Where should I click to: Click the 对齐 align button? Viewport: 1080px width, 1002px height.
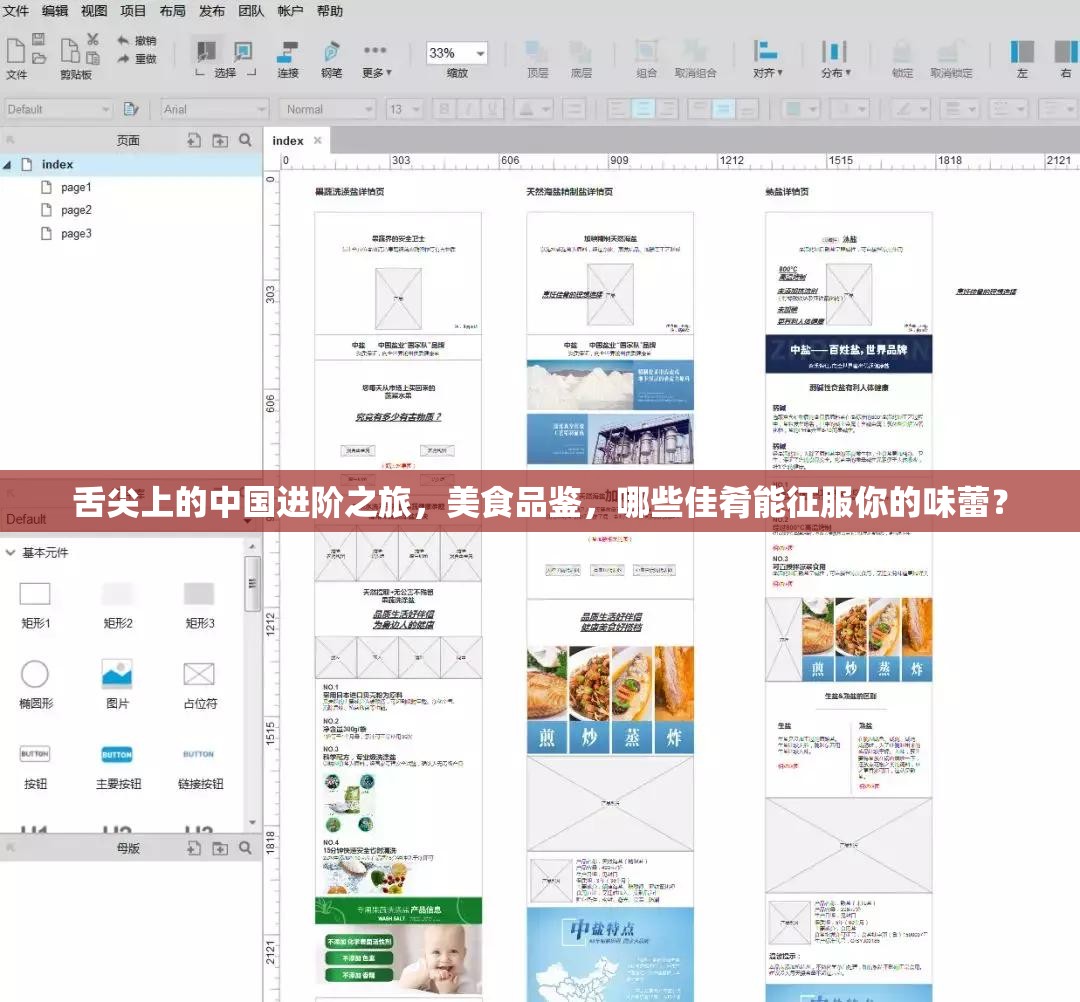766,58
